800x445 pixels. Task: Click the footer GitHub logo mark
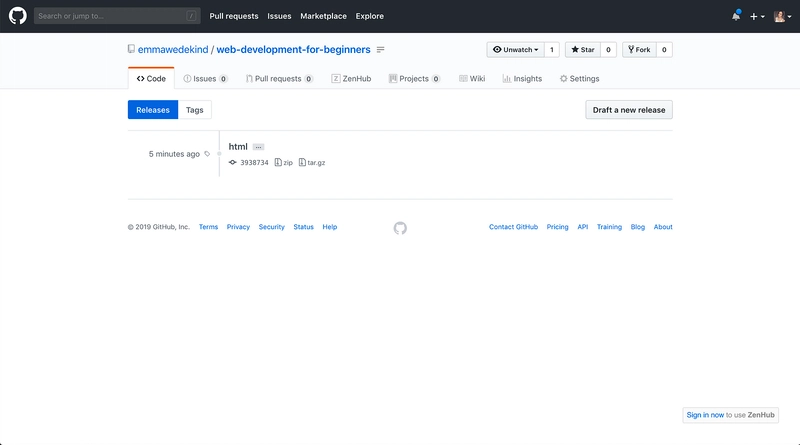400,228
